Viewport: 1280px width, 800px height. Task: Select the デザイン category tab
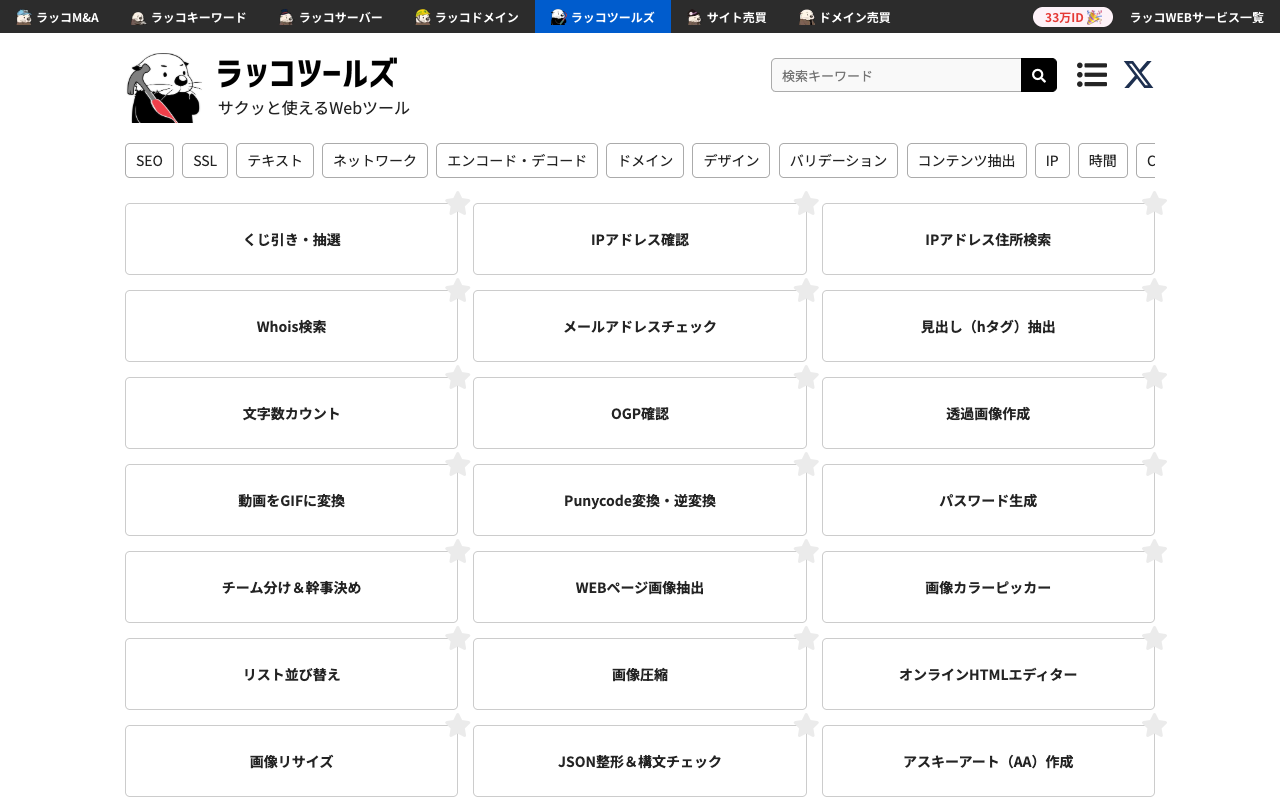(x=731, y=160)
